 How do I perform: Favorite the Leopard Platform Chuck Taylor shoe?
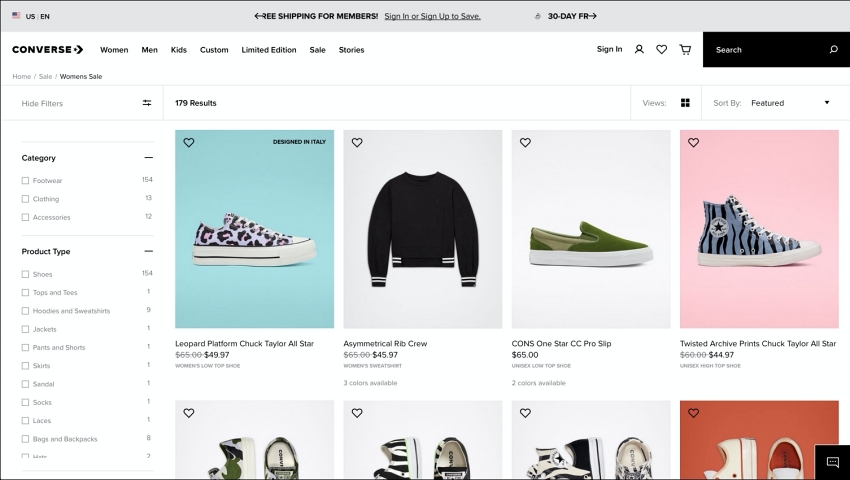pyautogui.click(x=189, y=143)
